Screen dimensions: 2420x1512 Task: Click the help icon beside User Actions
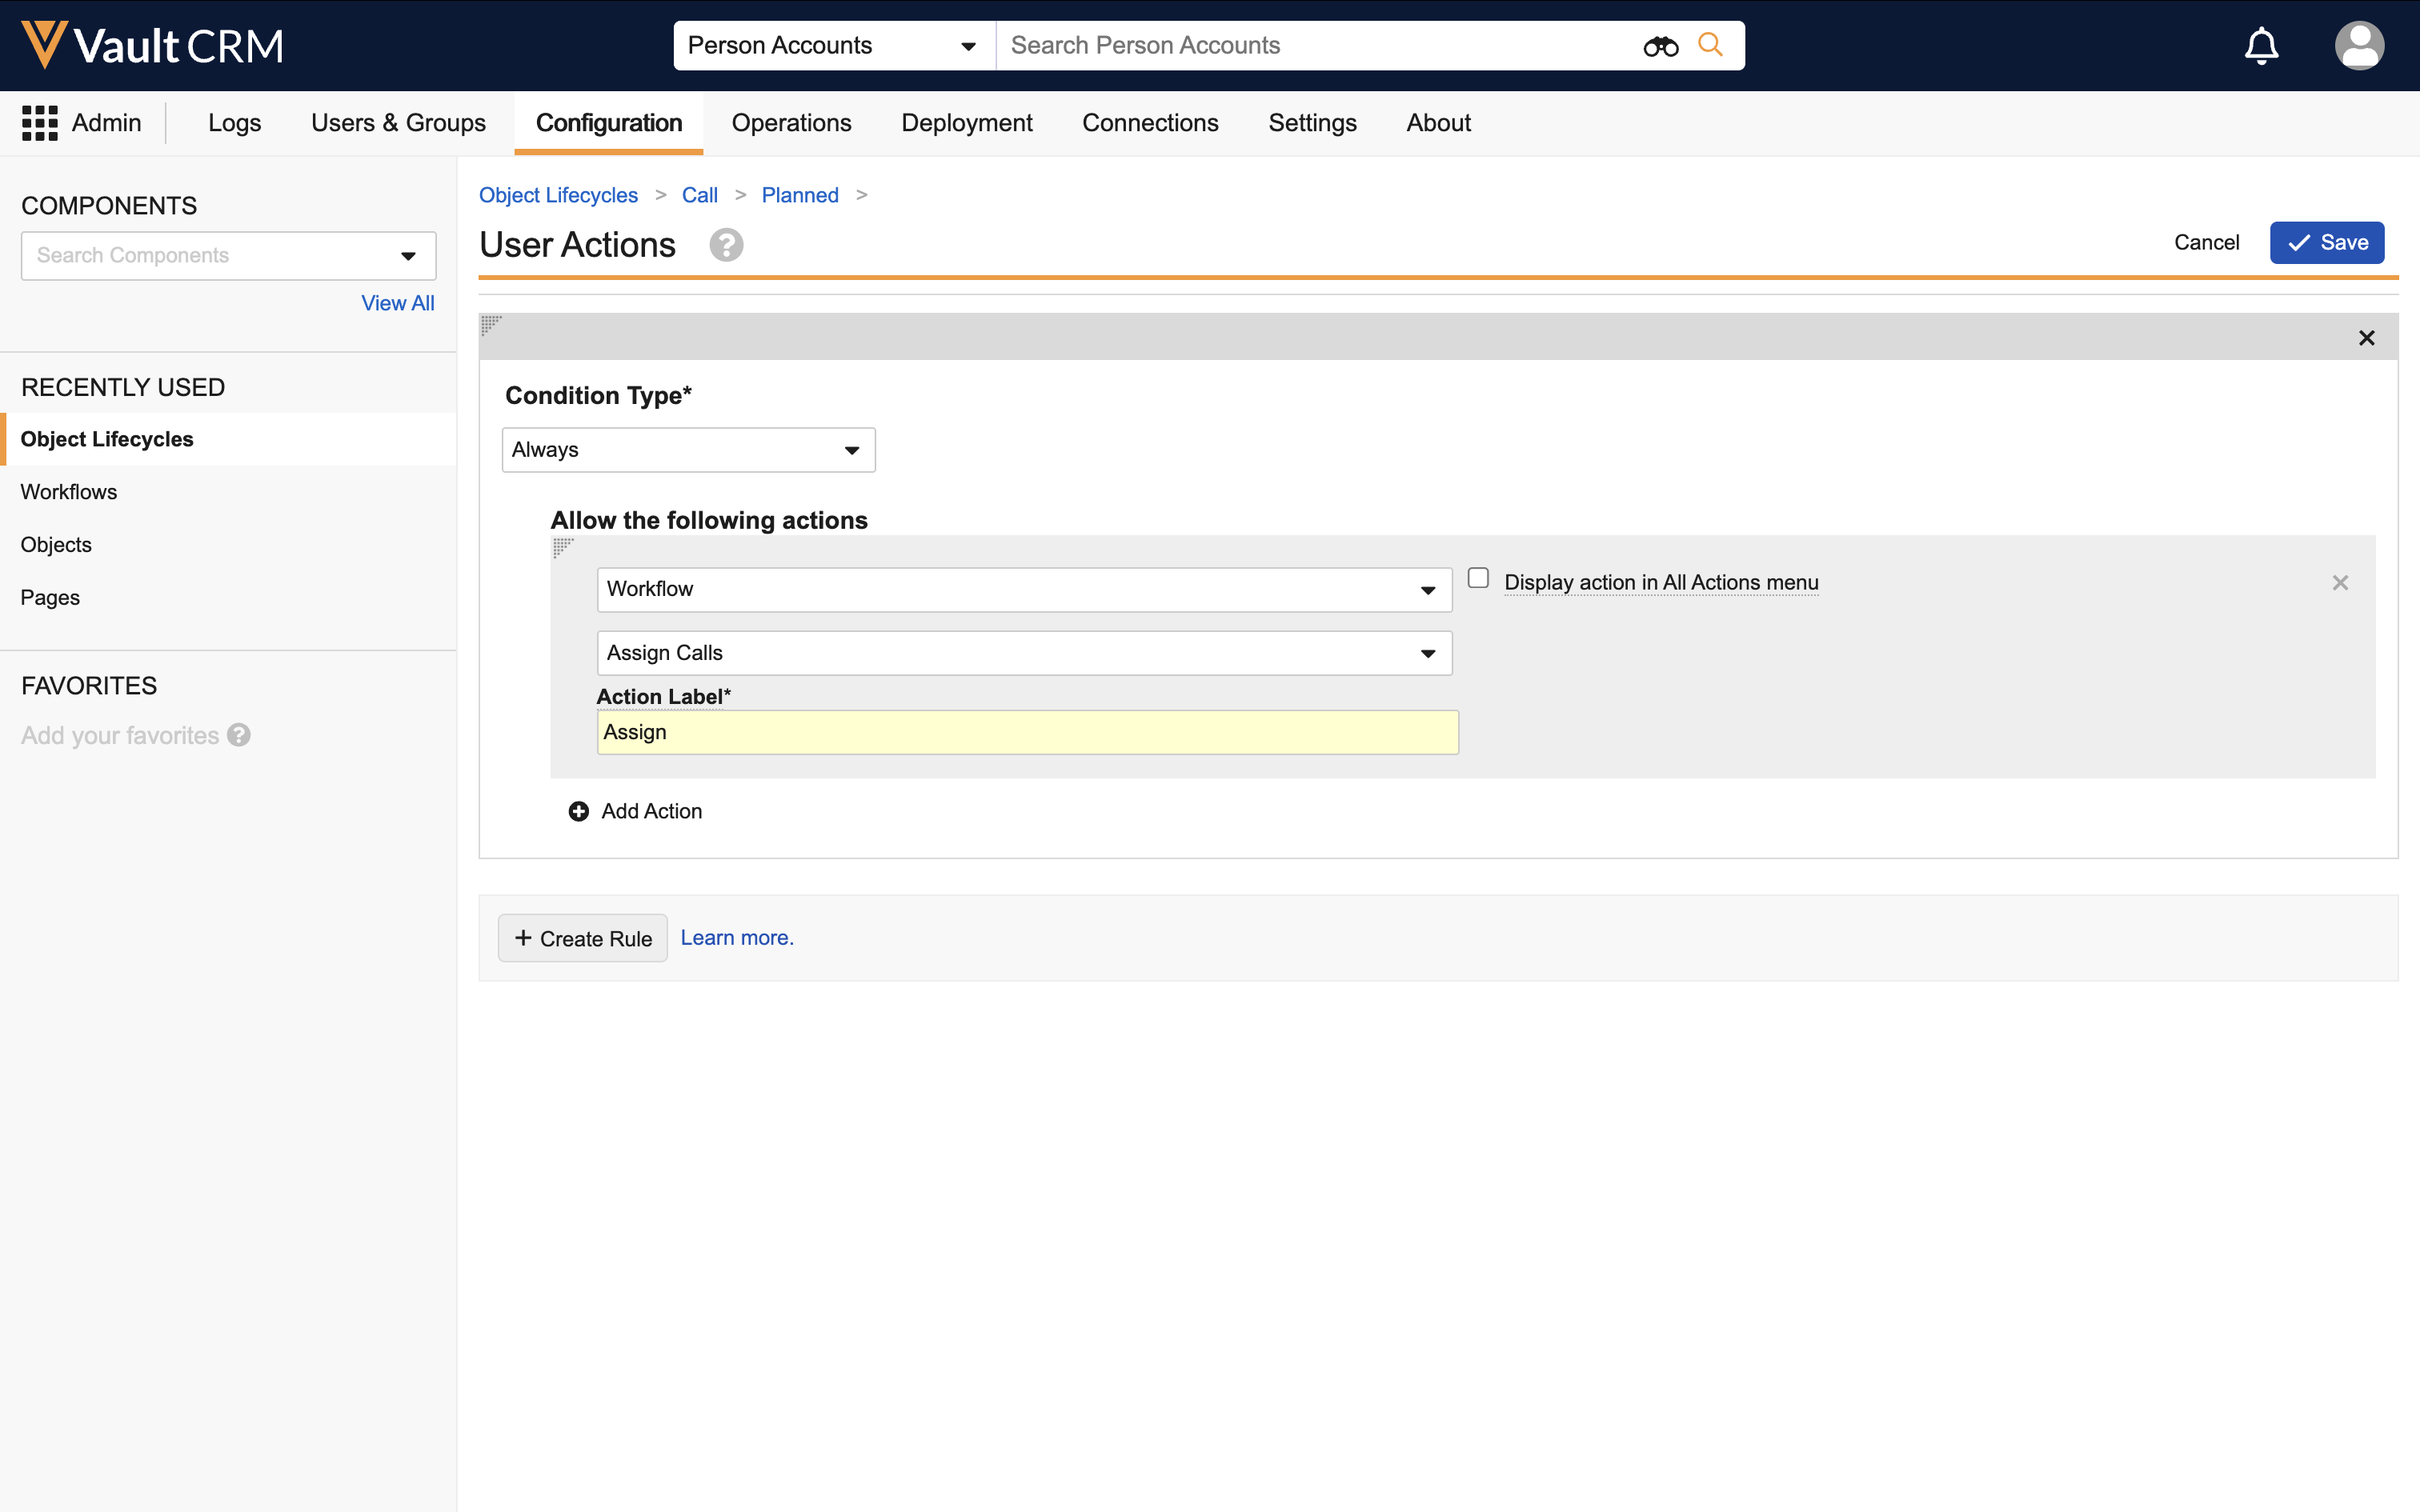(x=726, y=245)
